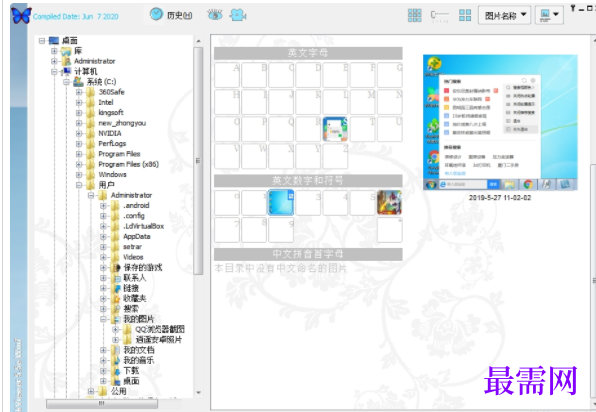Viewport: 596px width, 412px height.
Task: Select the Windows folder
Action: click(x=112, y=174)
